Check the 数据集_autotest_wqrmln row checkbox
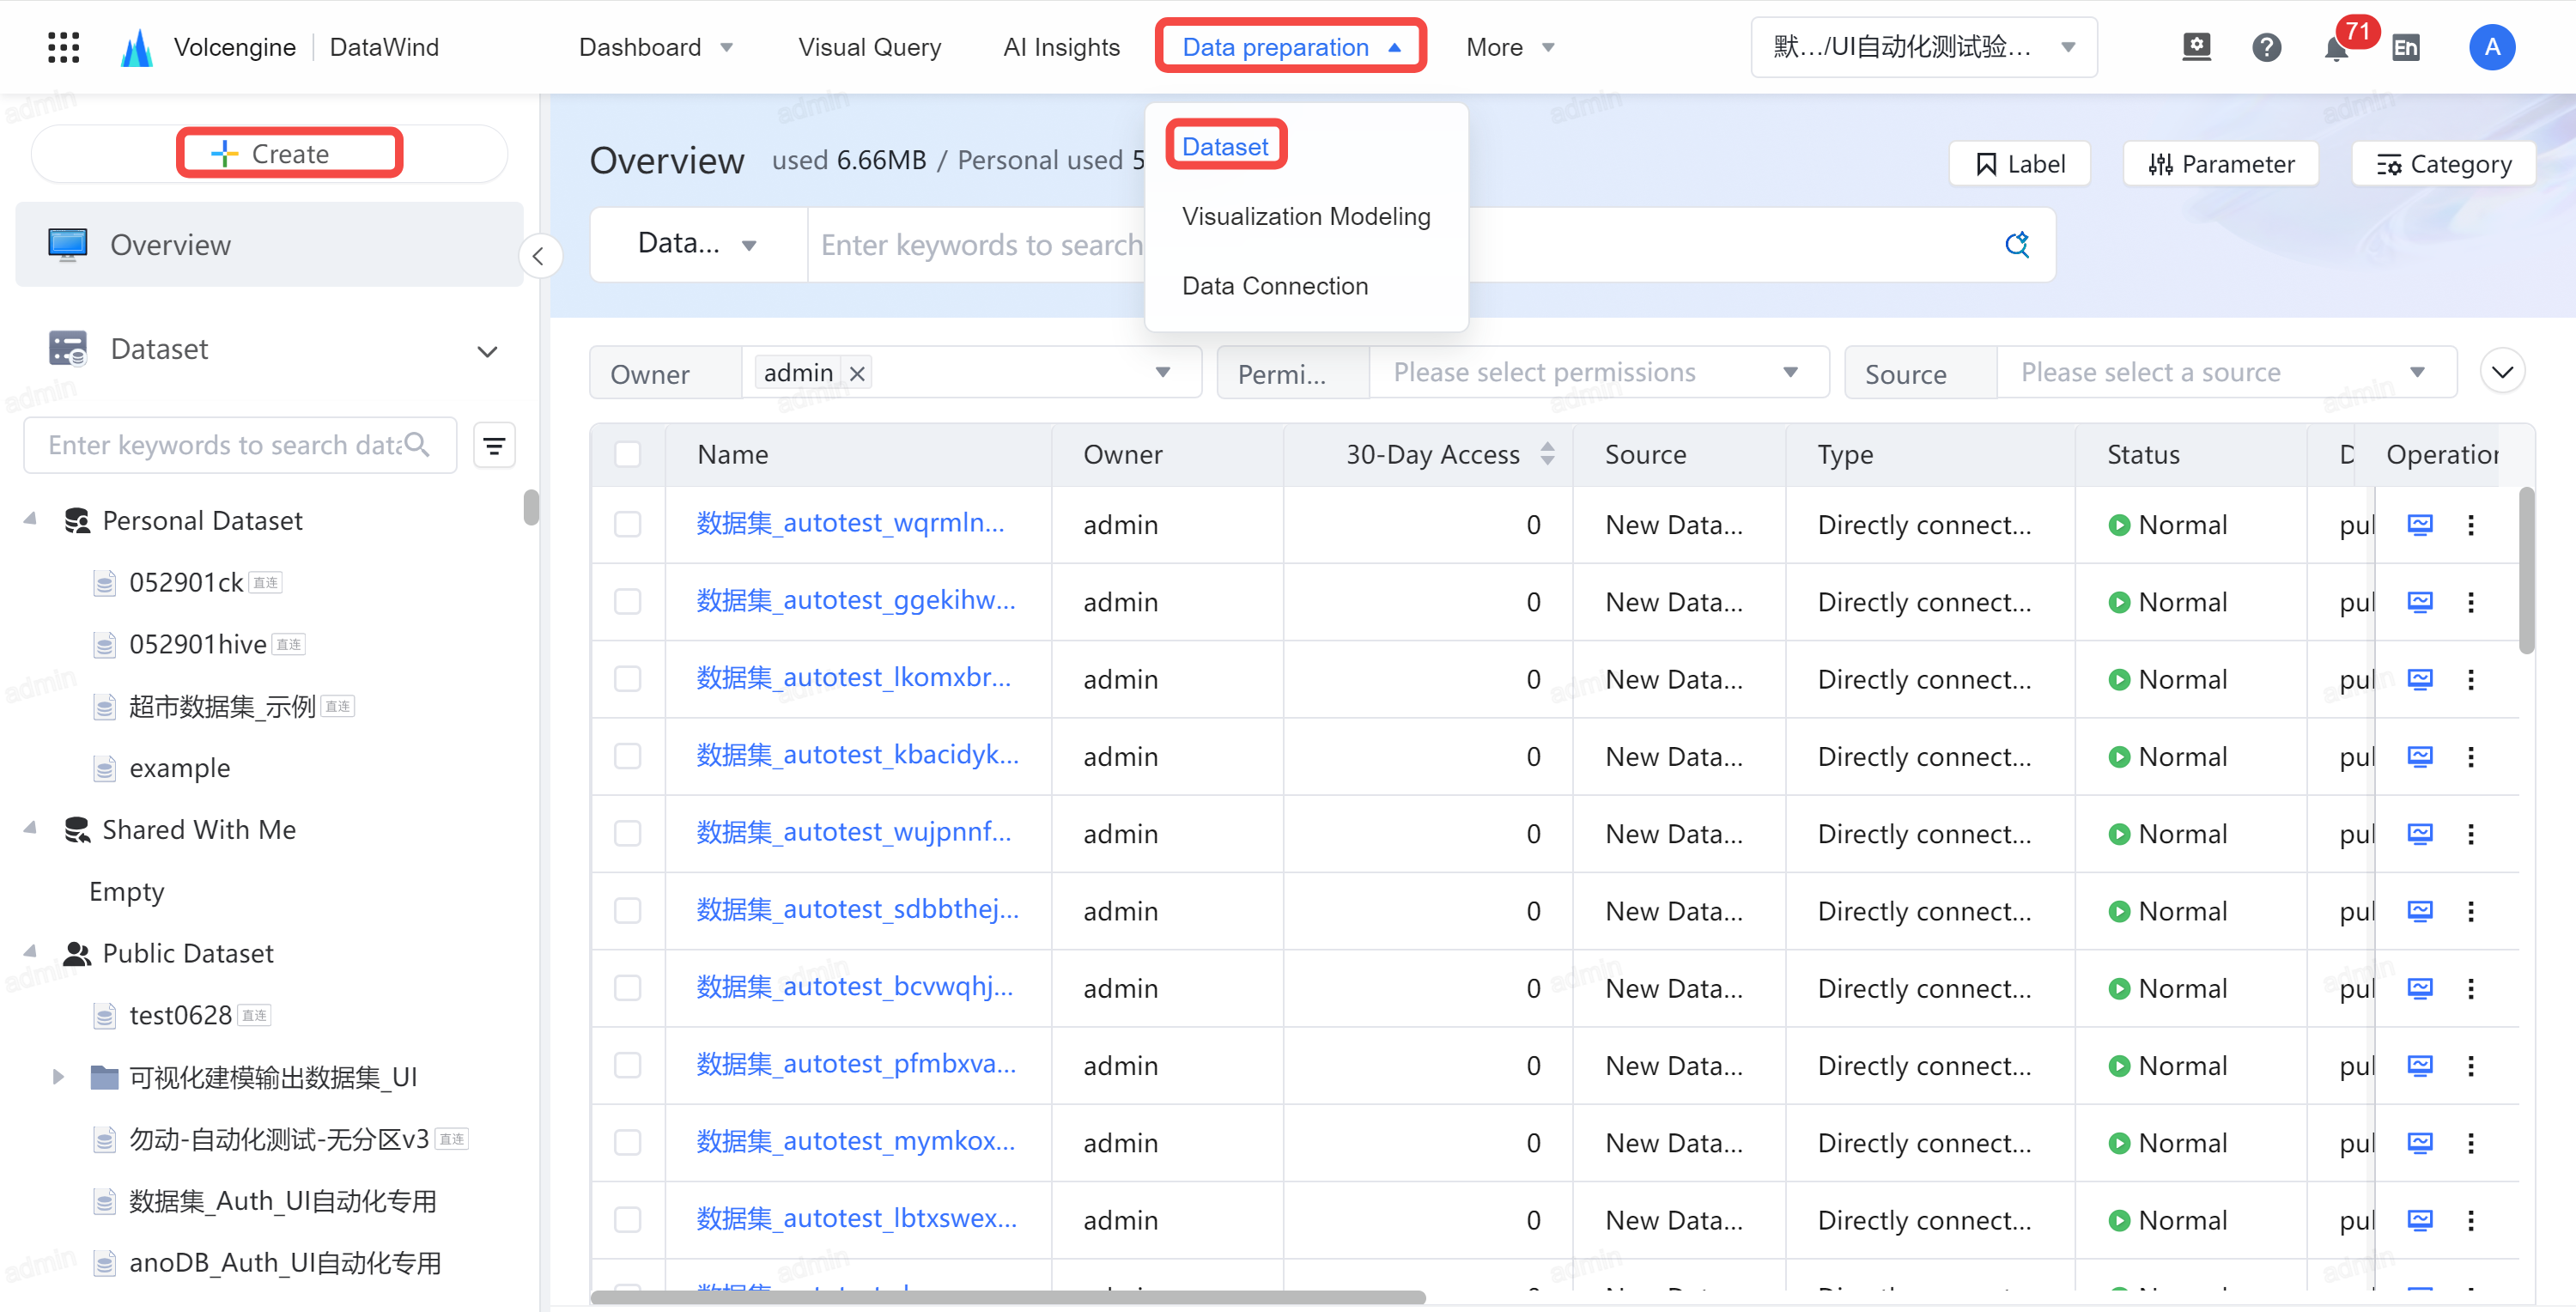 click(x=627, y=524)
